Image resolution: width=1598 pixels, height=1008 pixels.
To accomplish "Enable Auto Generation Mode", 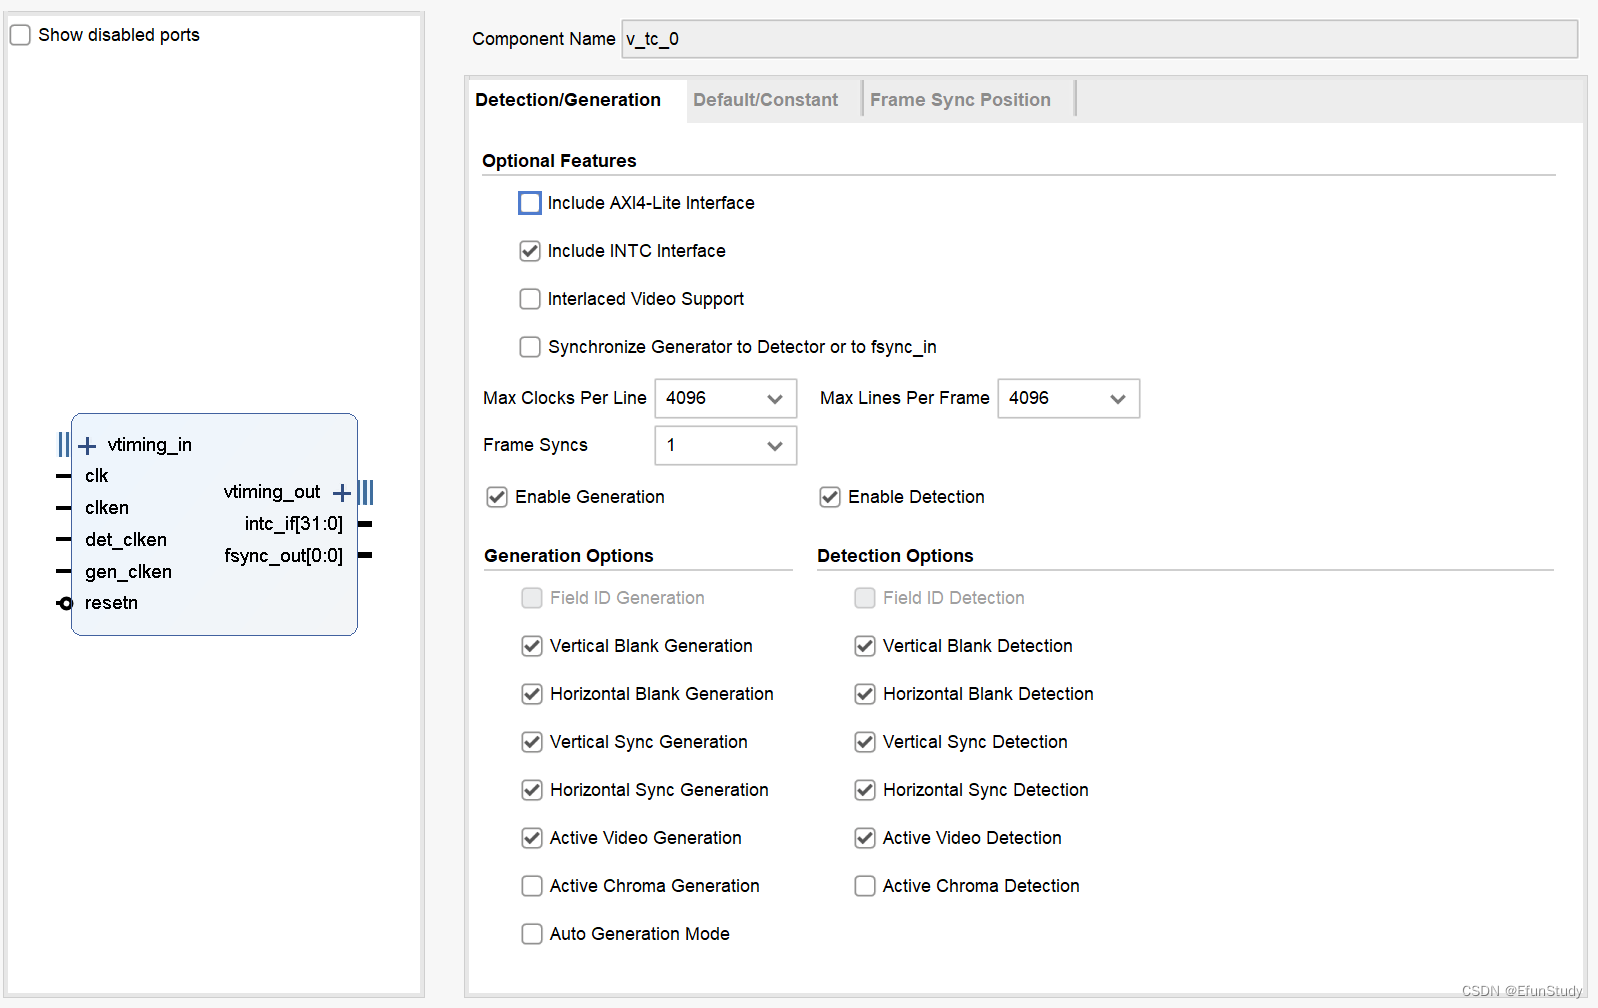I will (532, 934).
